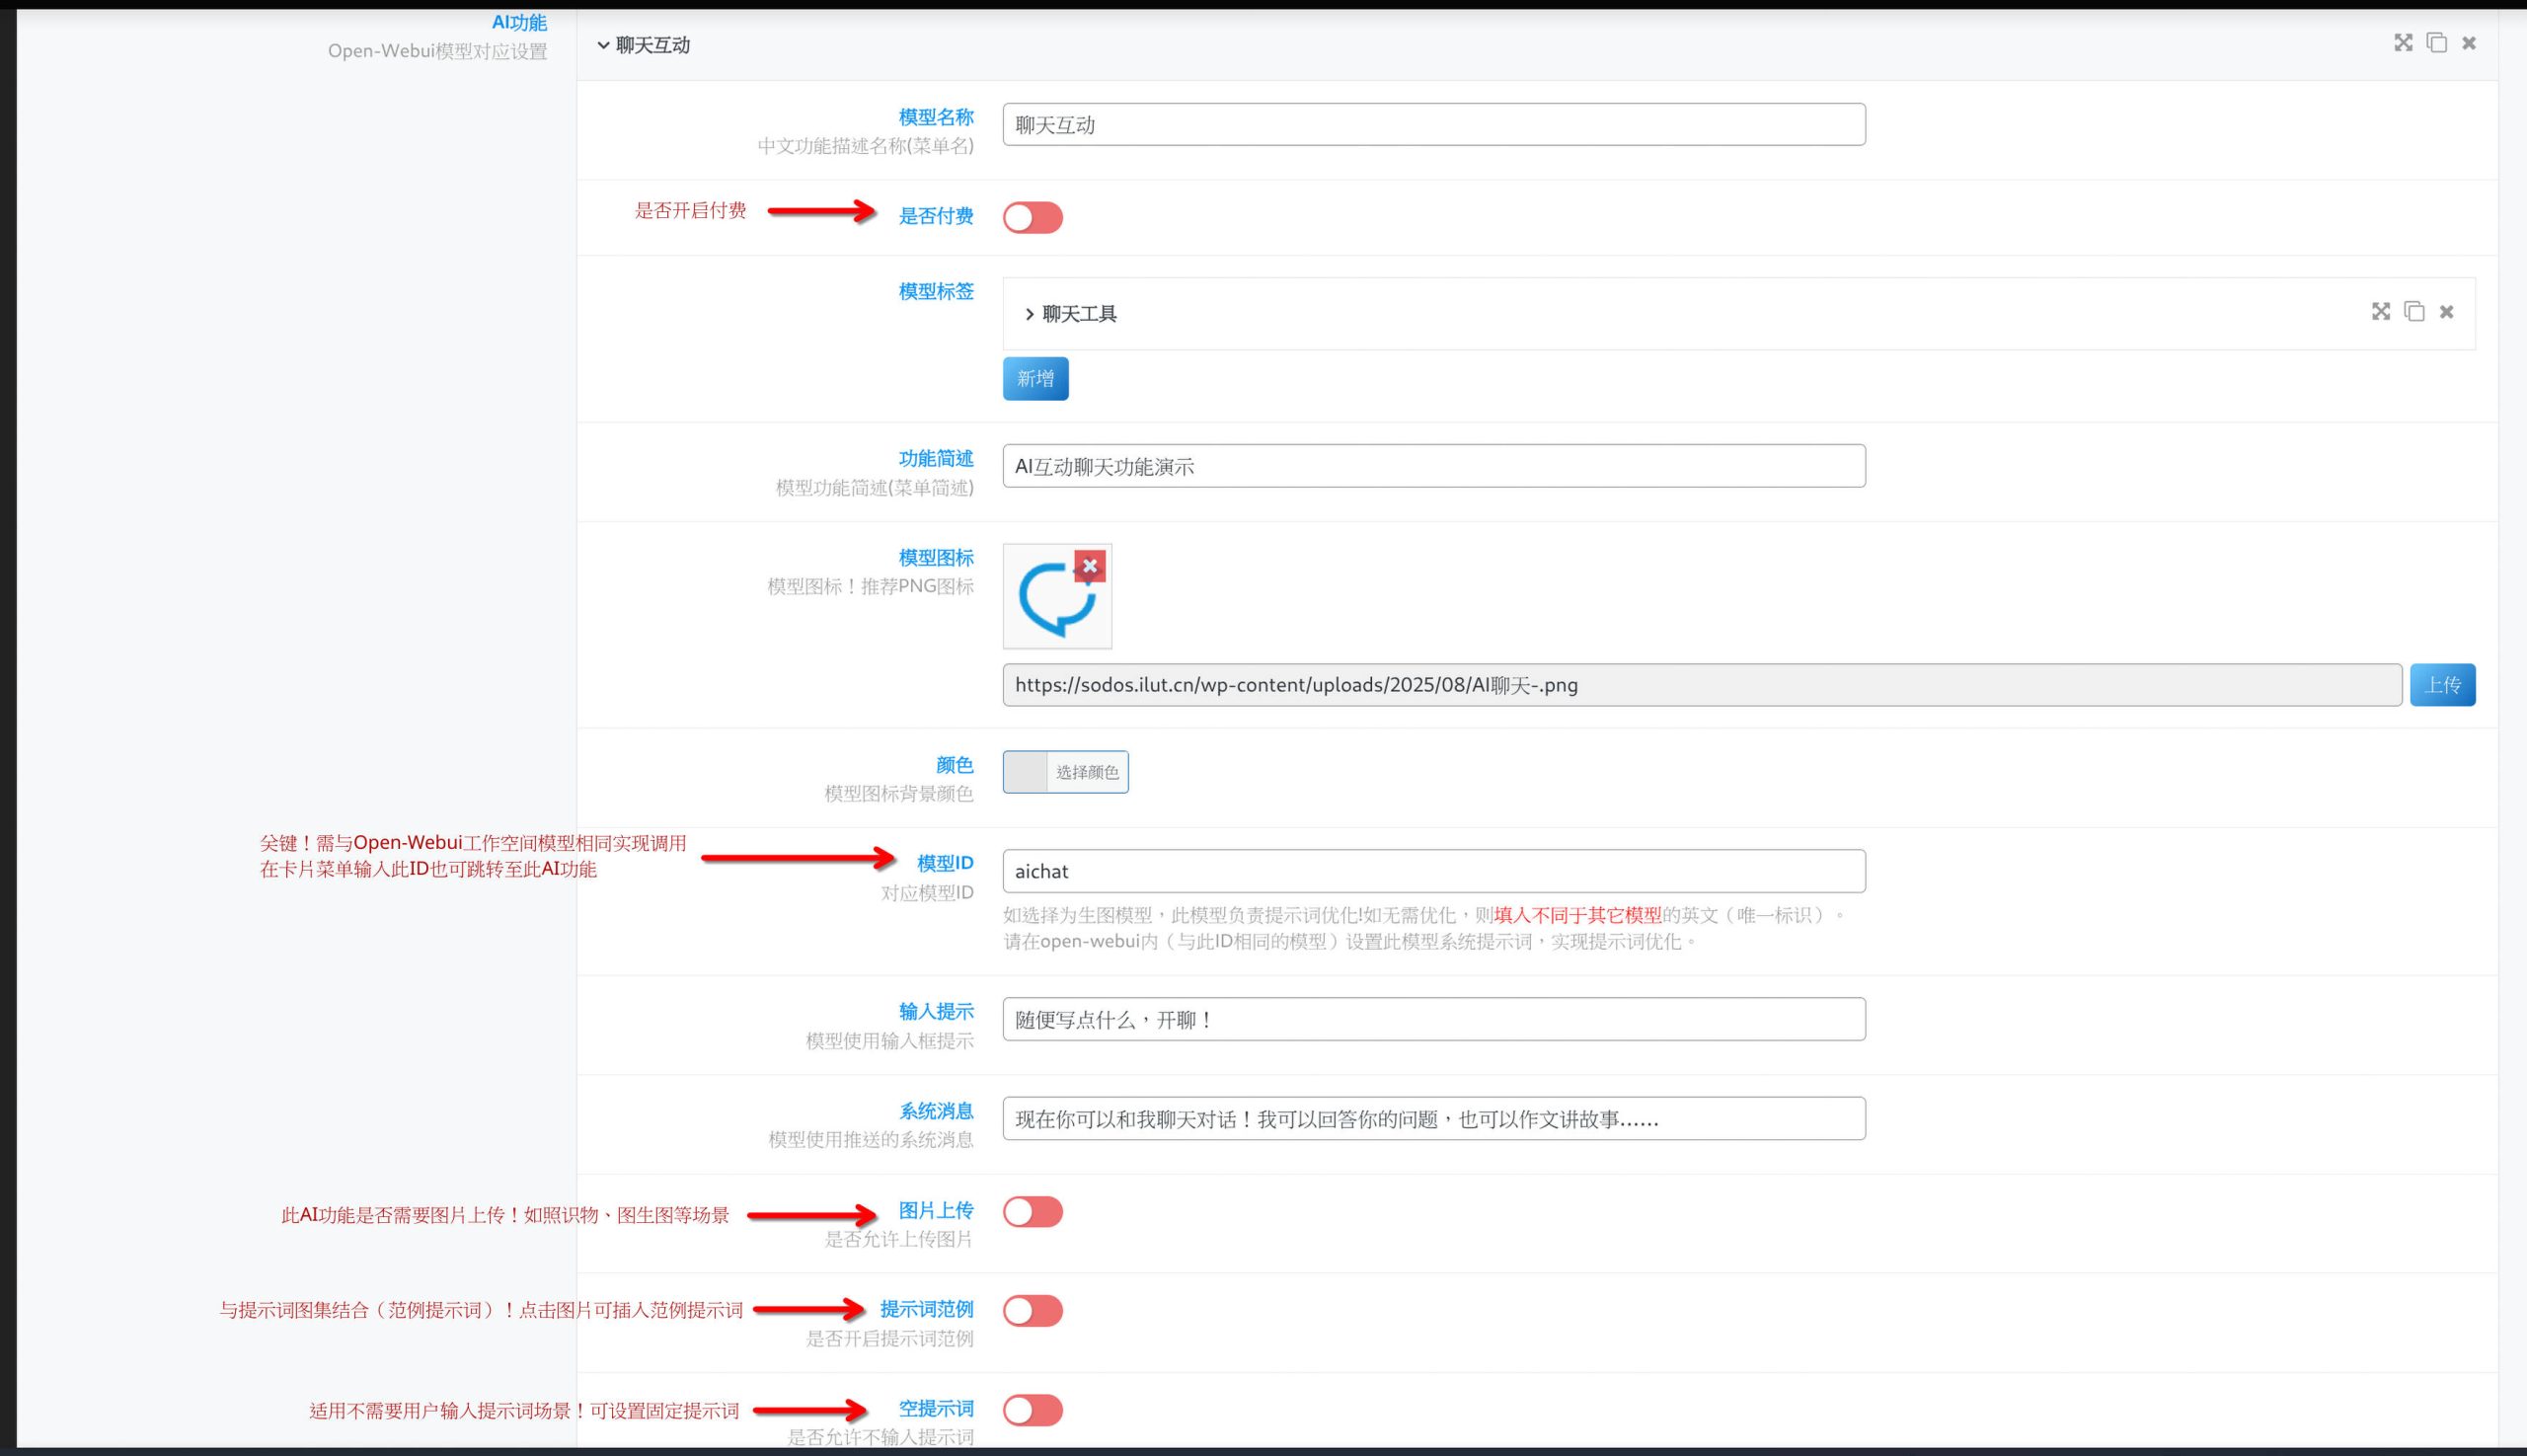This screenshot has height=1456, width=2527.
Task: Click the copy icon of the 聊天工具 tag
Action: pos(2413,312)
